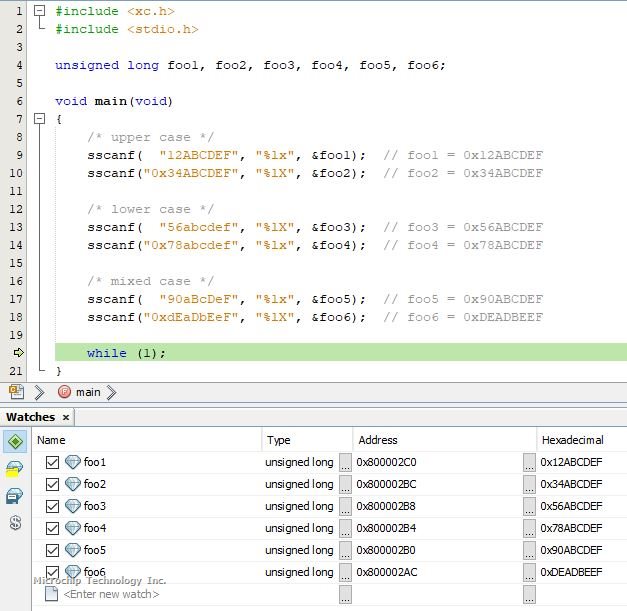Click the program counter arrow in the gutter

(17, 353)
